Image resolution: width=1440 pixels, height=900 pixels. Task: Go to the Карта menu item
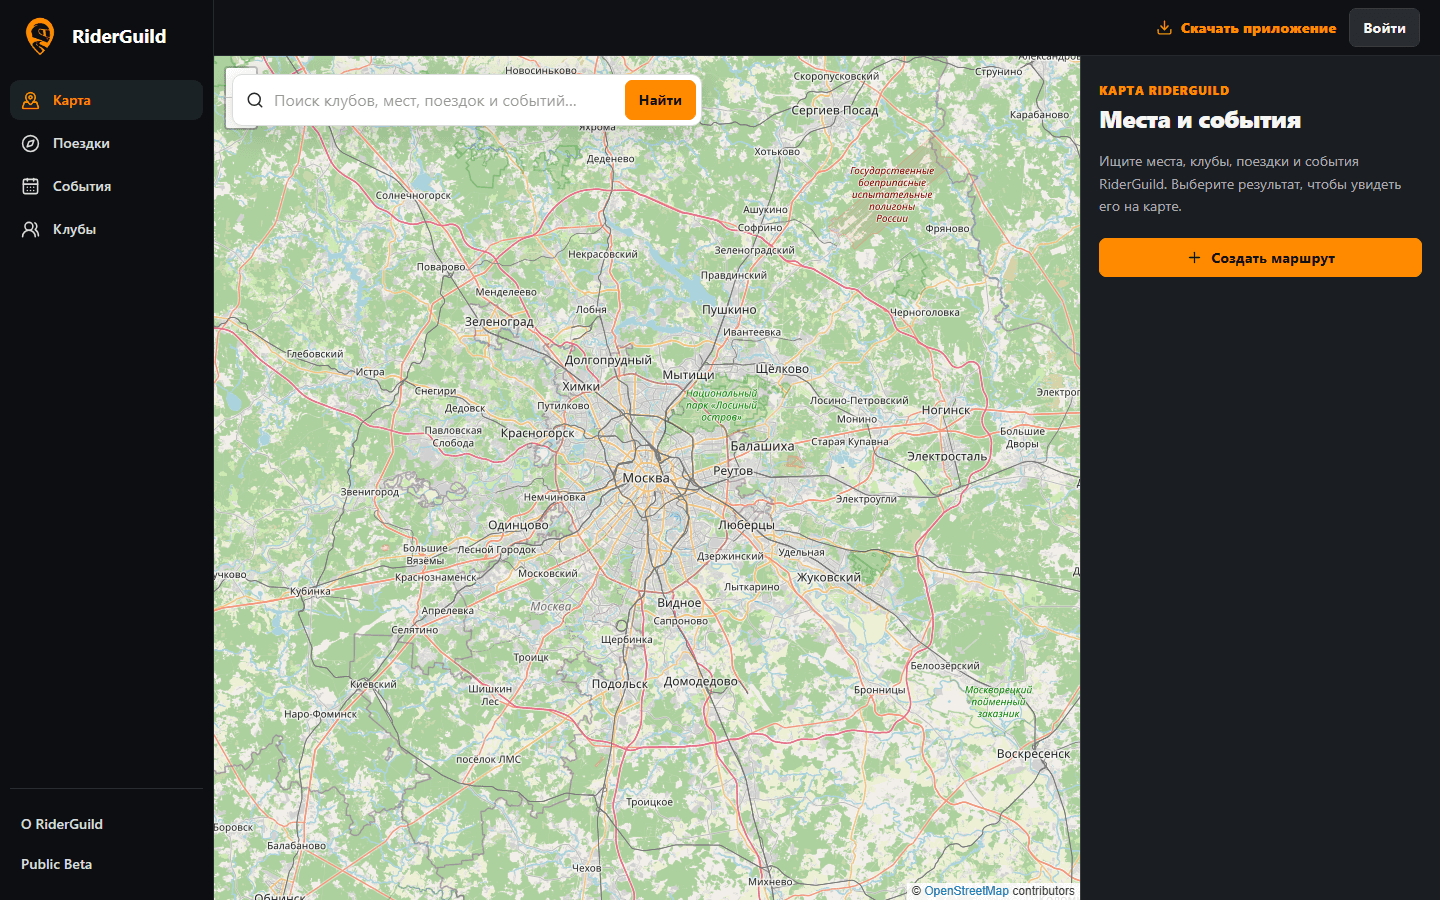point(106,100)
